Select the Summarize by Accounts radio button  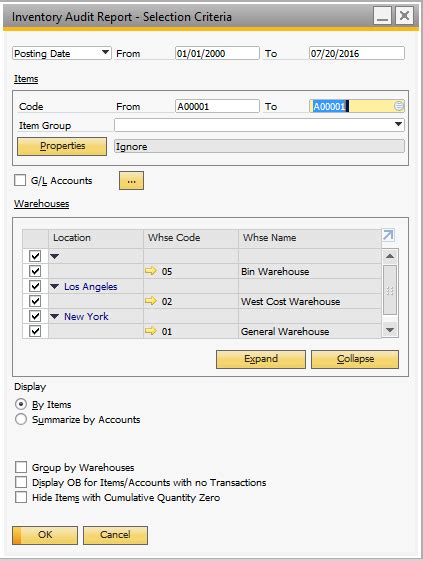(x=21, y=419)
